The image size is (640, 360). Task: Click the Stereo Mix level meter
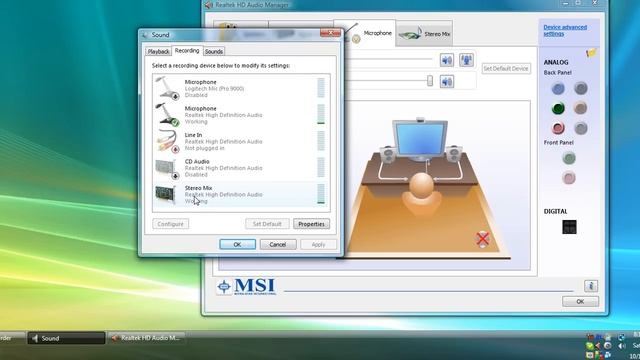click(321, 194)
